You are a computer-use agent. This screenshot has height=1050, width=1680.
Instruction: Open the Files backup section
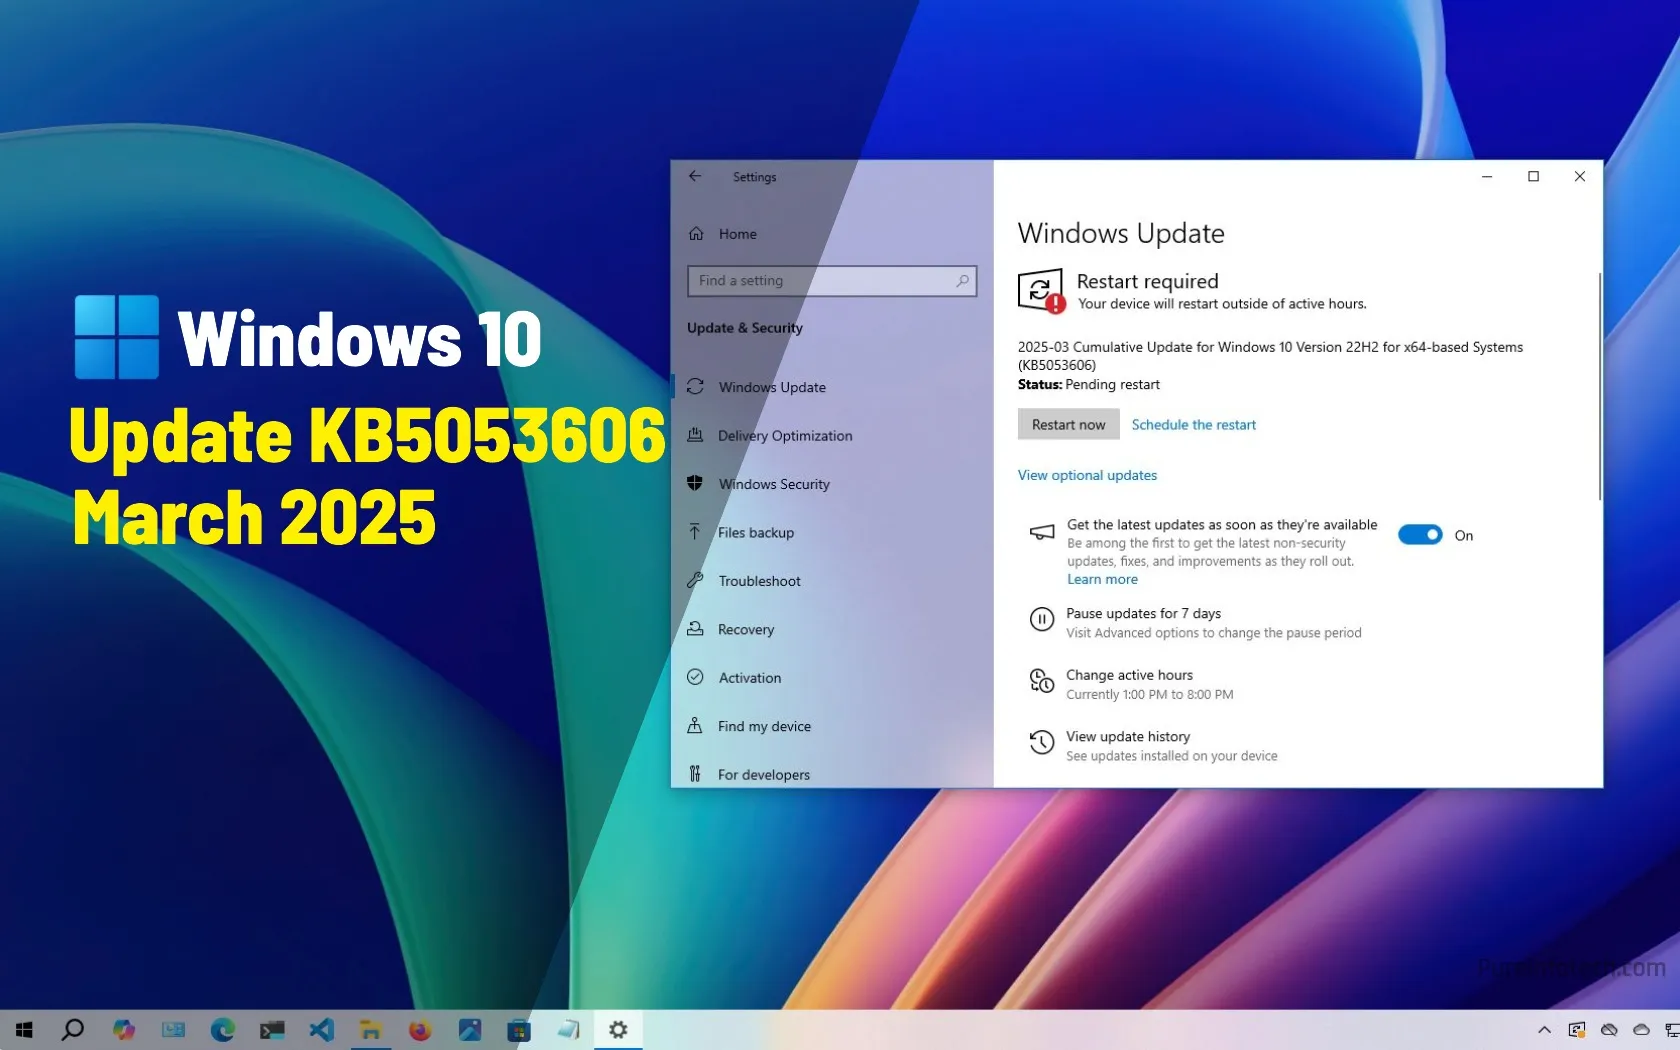755,533
